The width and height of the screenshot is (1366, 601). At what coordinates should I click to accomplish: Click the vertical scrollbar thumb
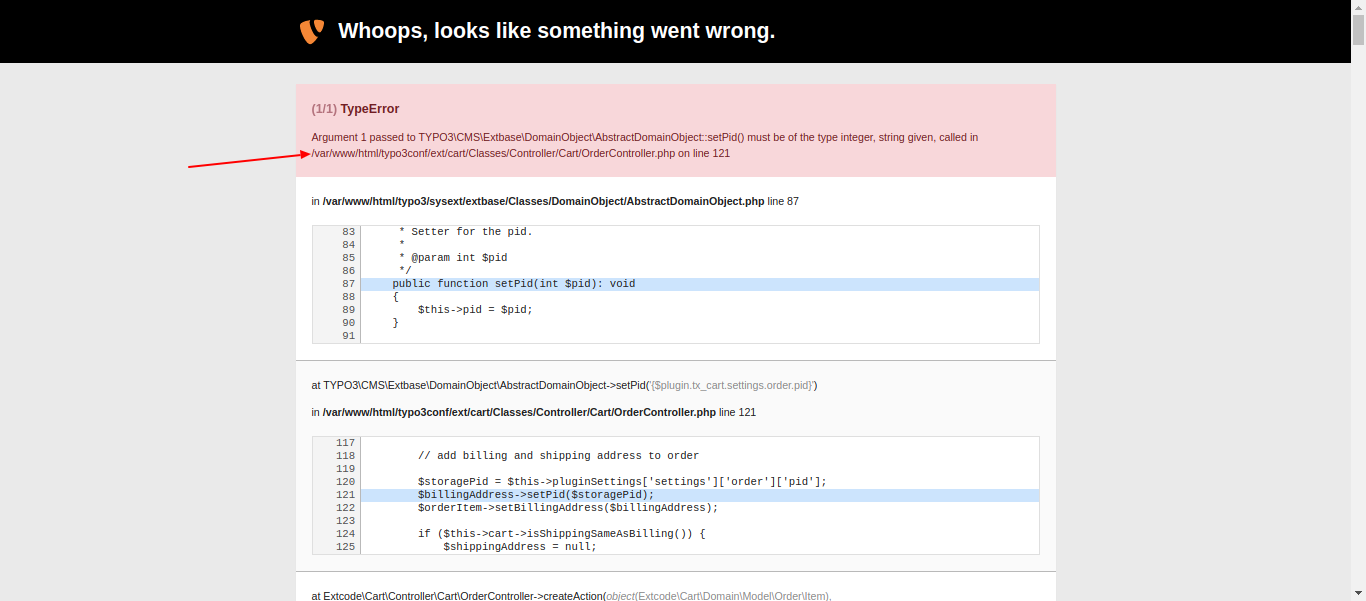(1358, 31)
